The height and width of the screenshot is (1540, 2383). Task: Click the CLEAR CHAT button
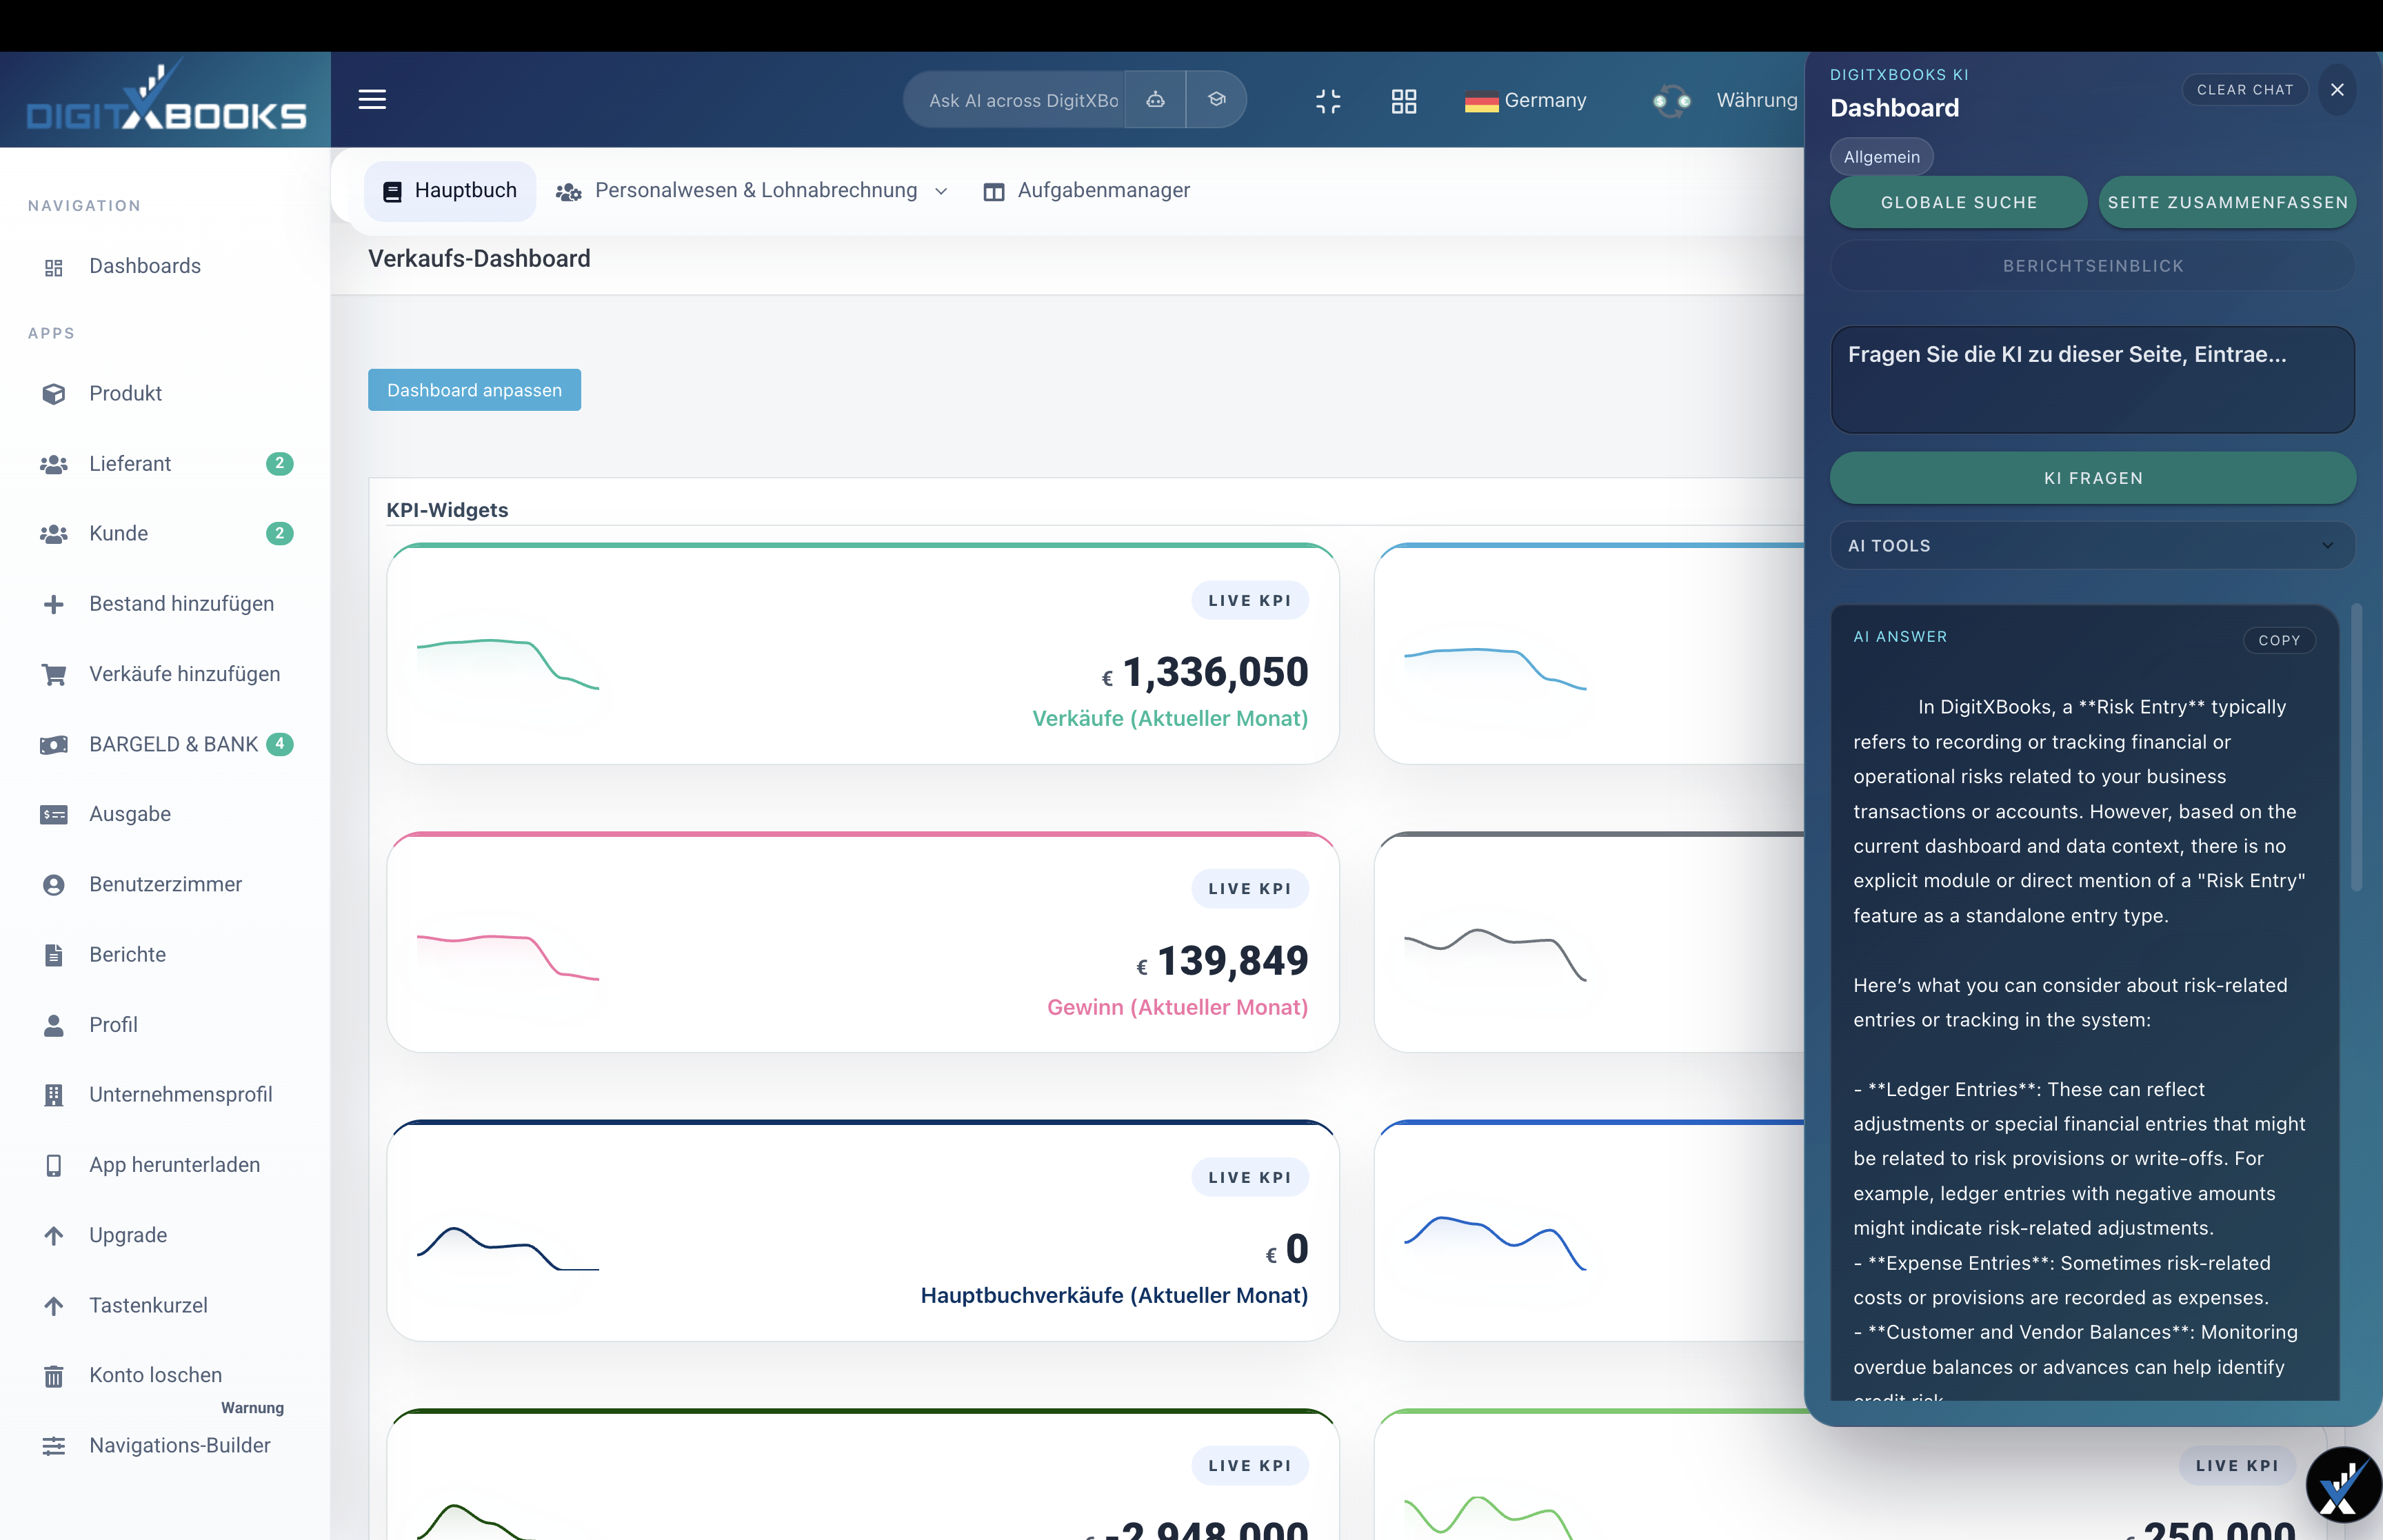coord(2244,89)
